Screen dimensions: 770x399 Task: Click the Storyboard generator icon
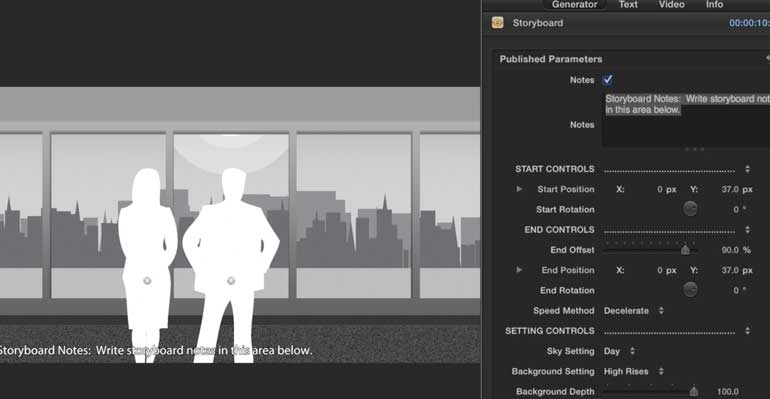tap(497, 23)
